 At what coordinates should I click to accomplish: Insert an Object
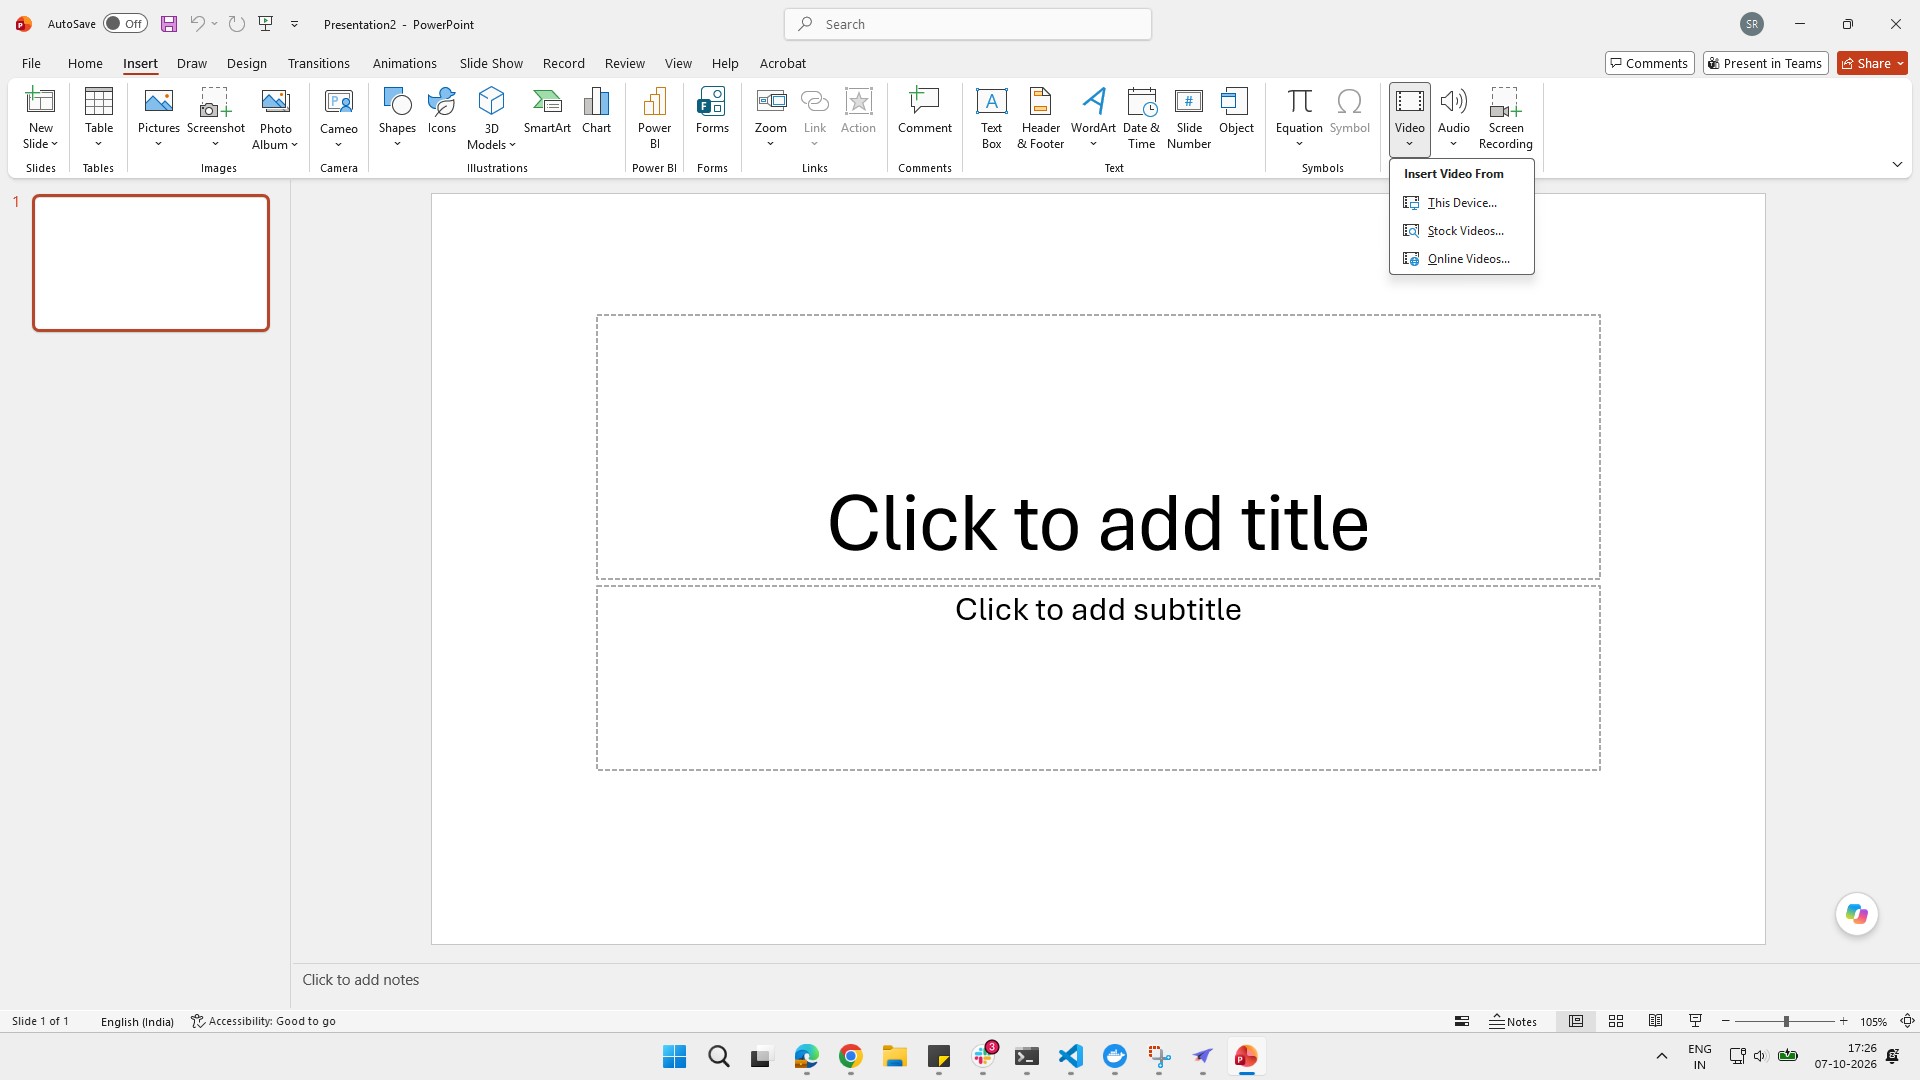[1236, 111]
